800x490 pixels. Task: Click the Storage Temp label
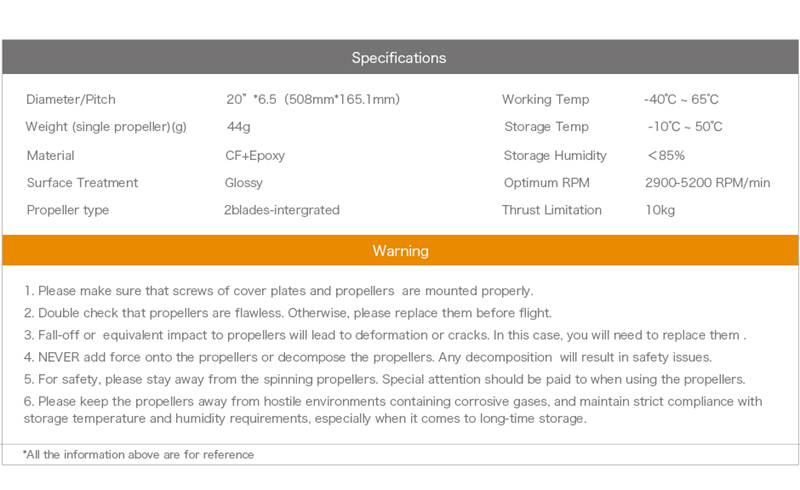coord(546,127)
